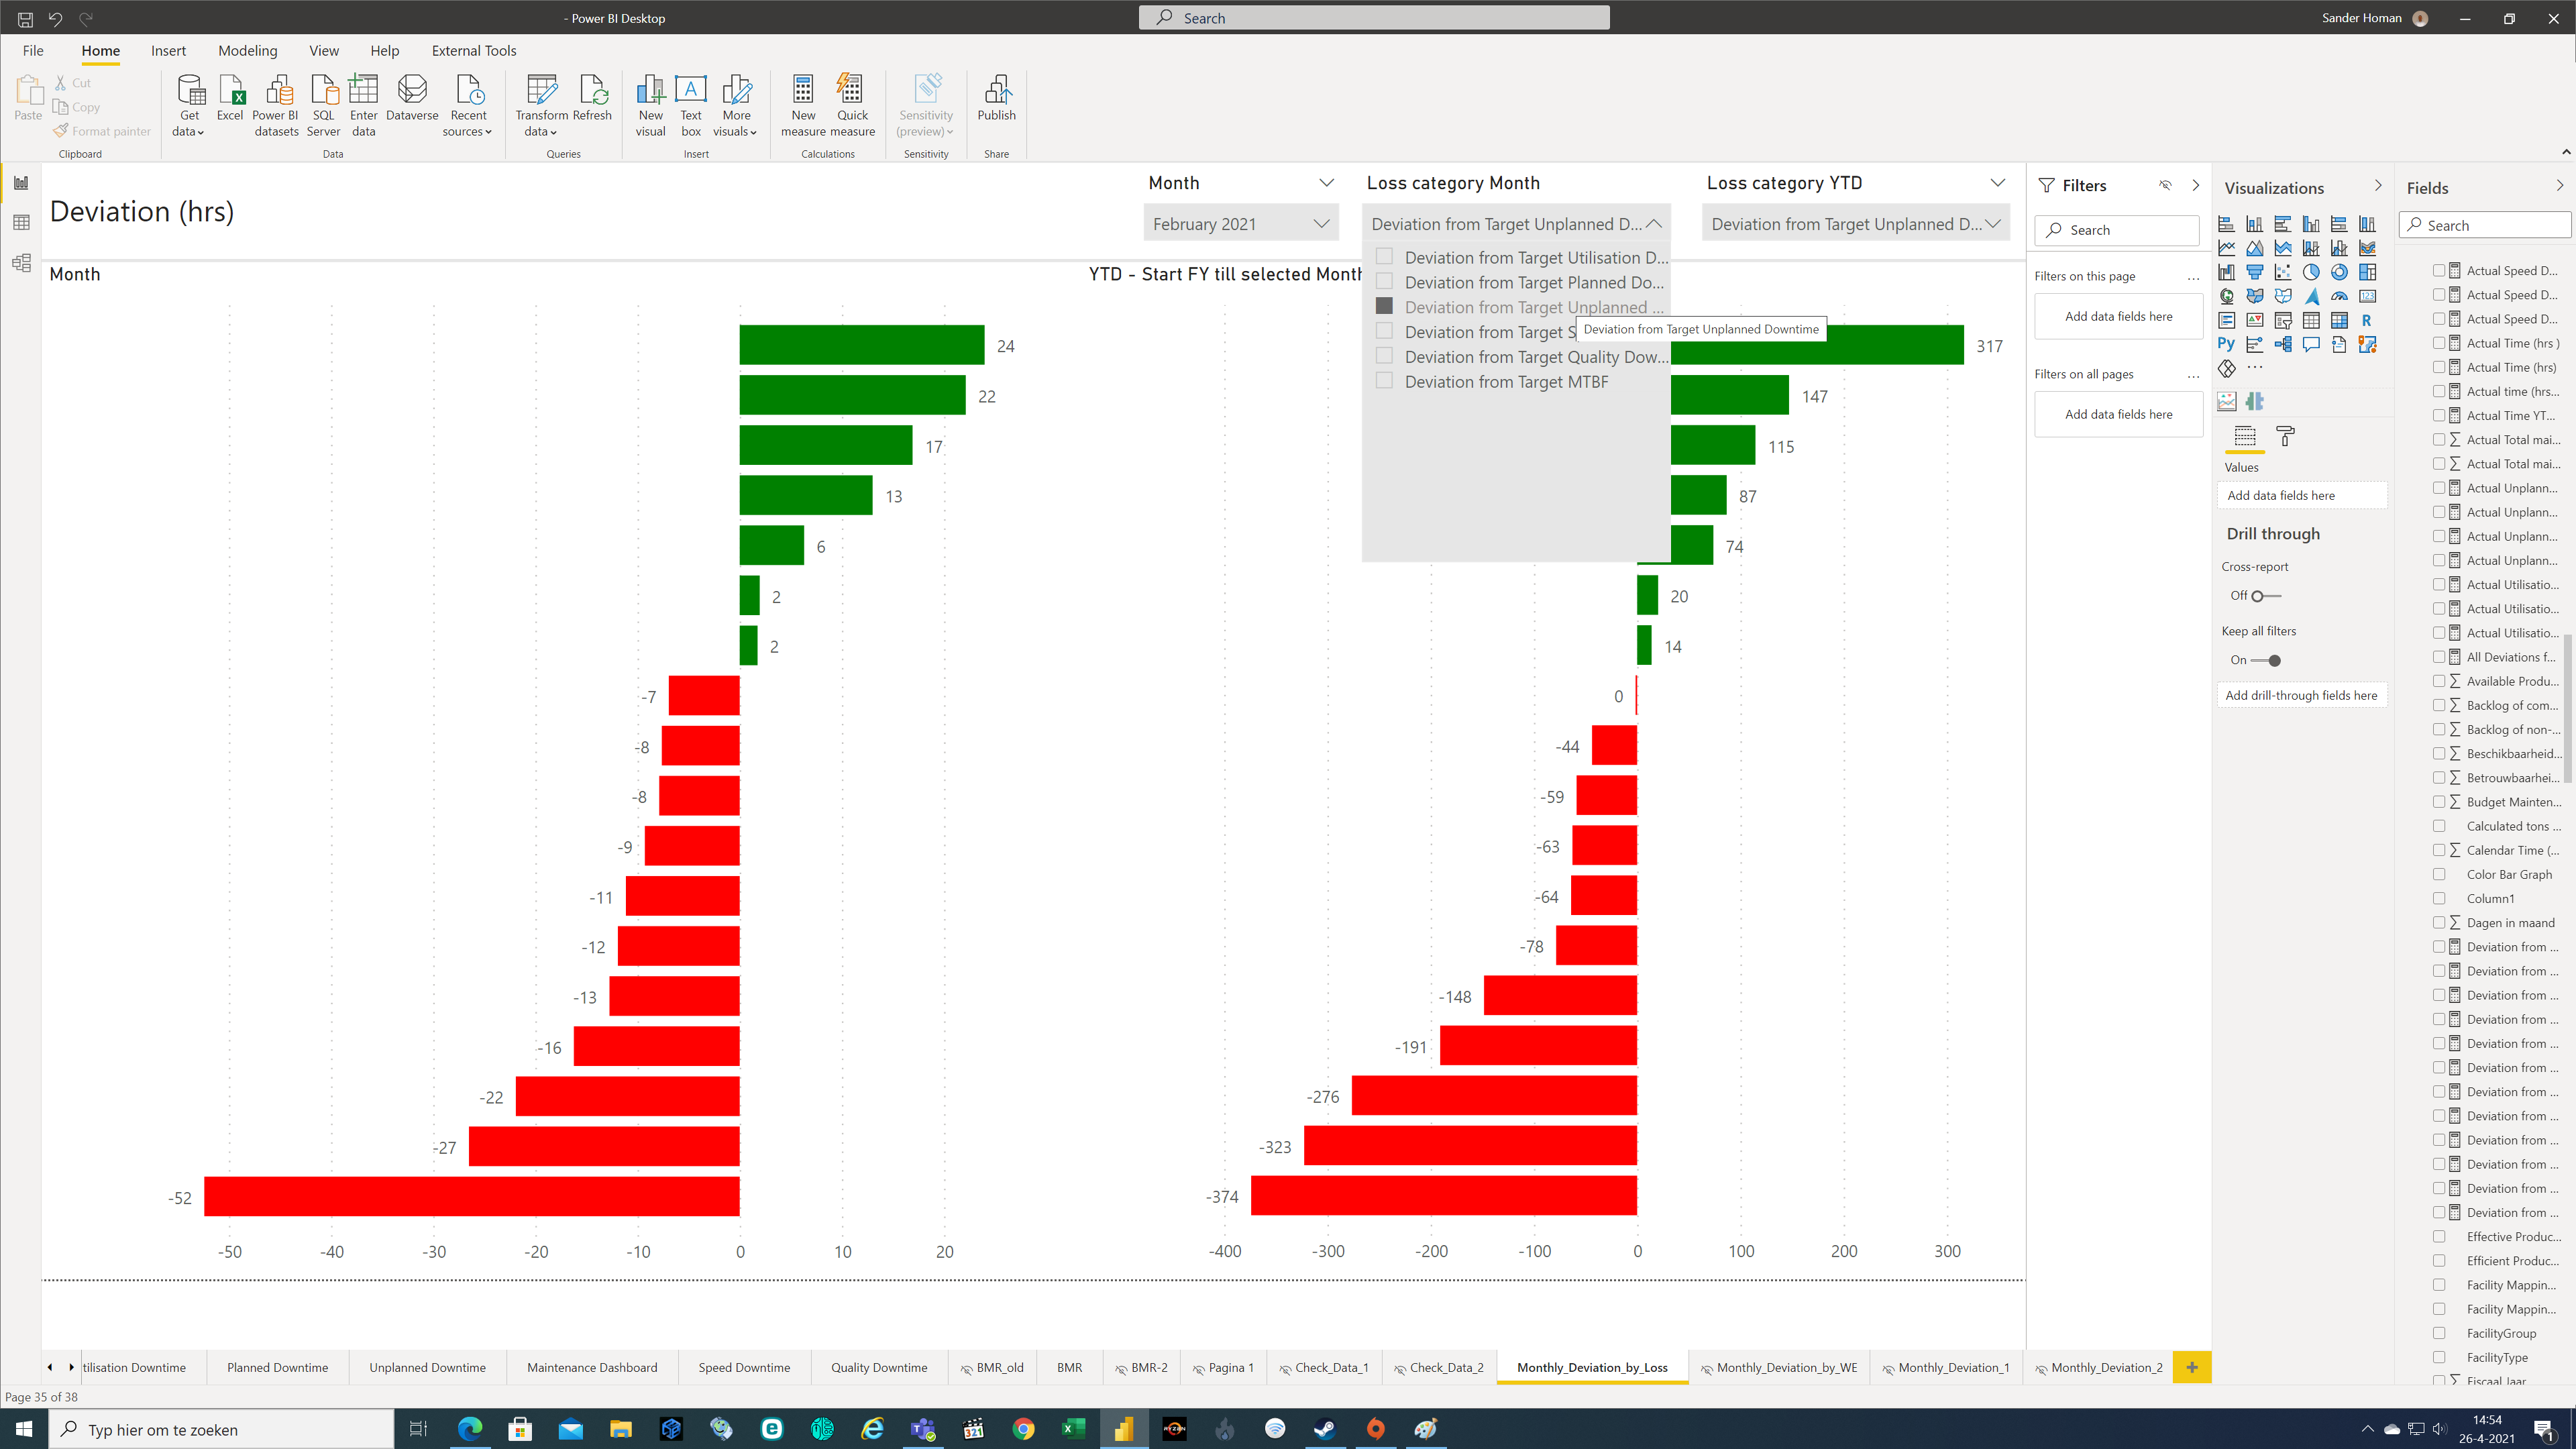Select the Donut chart visual
2576x1449 pixels.
point(2339,272)
